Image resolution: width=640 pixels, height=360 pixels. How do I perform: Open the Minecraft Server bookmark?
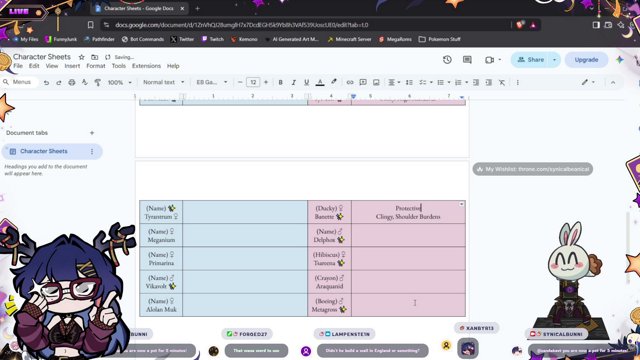(349, 39)
